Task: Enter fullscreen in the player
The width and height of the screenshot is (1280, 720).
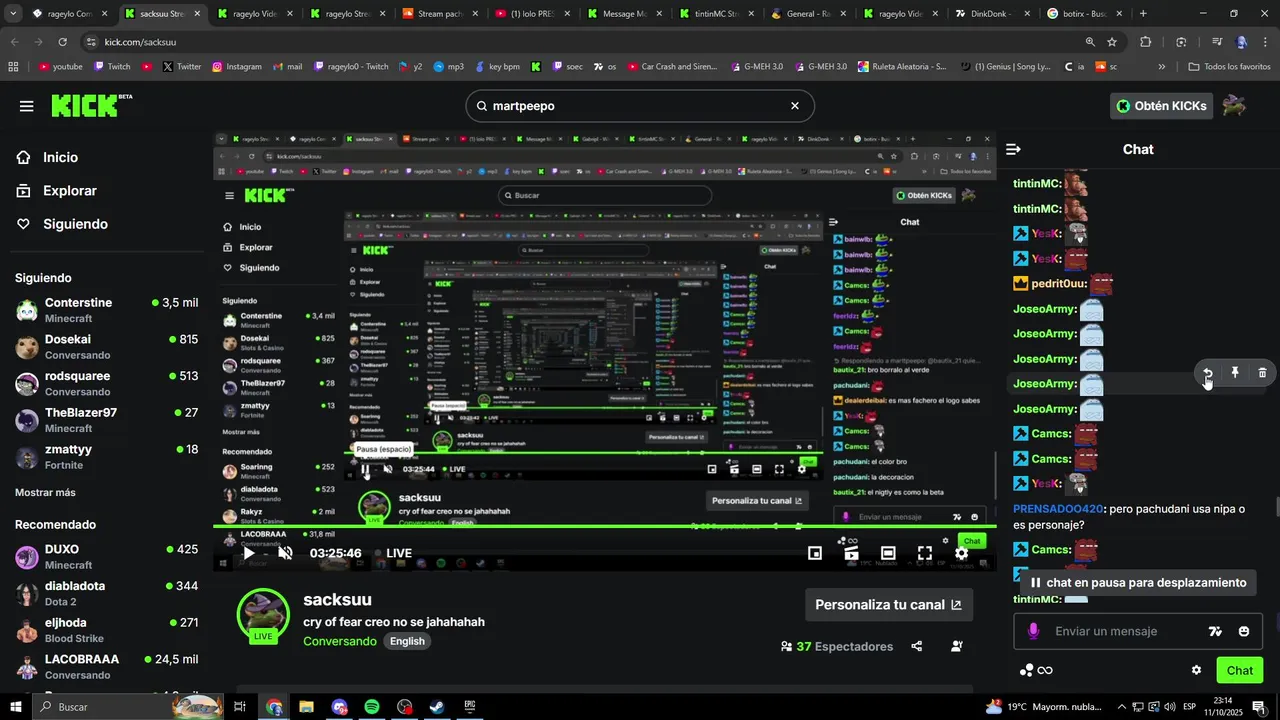Action: click(925, 553)
